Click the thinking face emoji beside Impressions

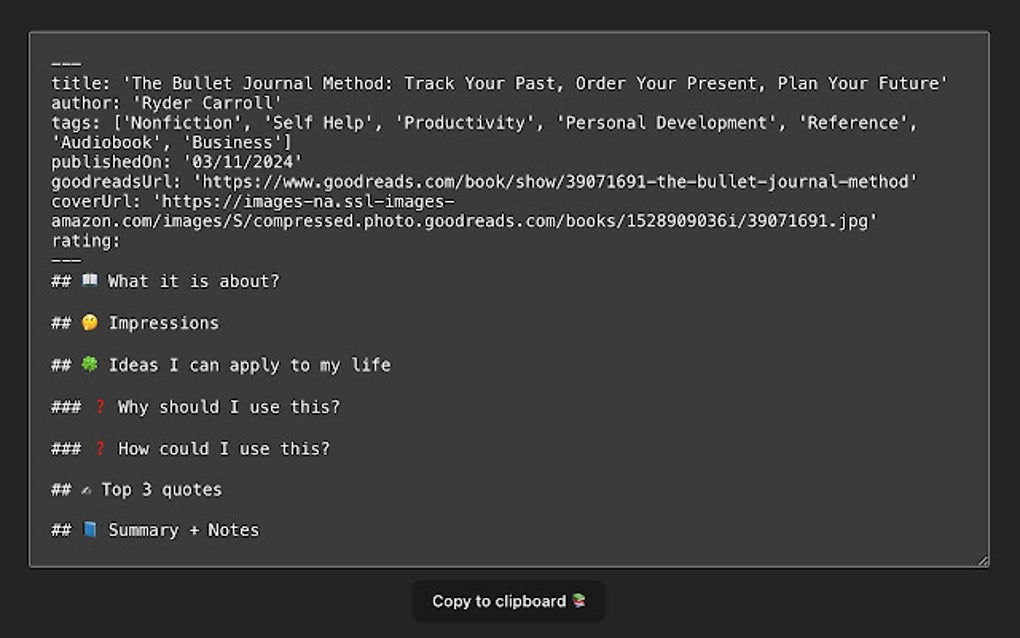tap(90, 323)
